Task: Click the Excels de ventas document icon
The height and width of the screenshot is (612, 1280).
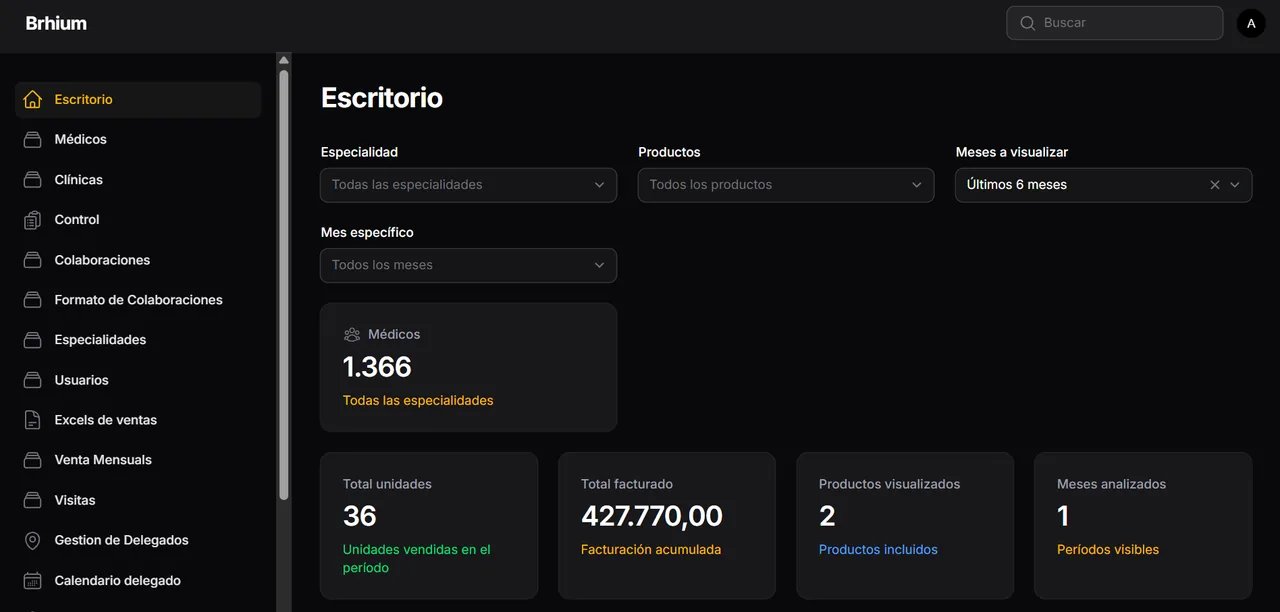Action: tap(33, 420)
